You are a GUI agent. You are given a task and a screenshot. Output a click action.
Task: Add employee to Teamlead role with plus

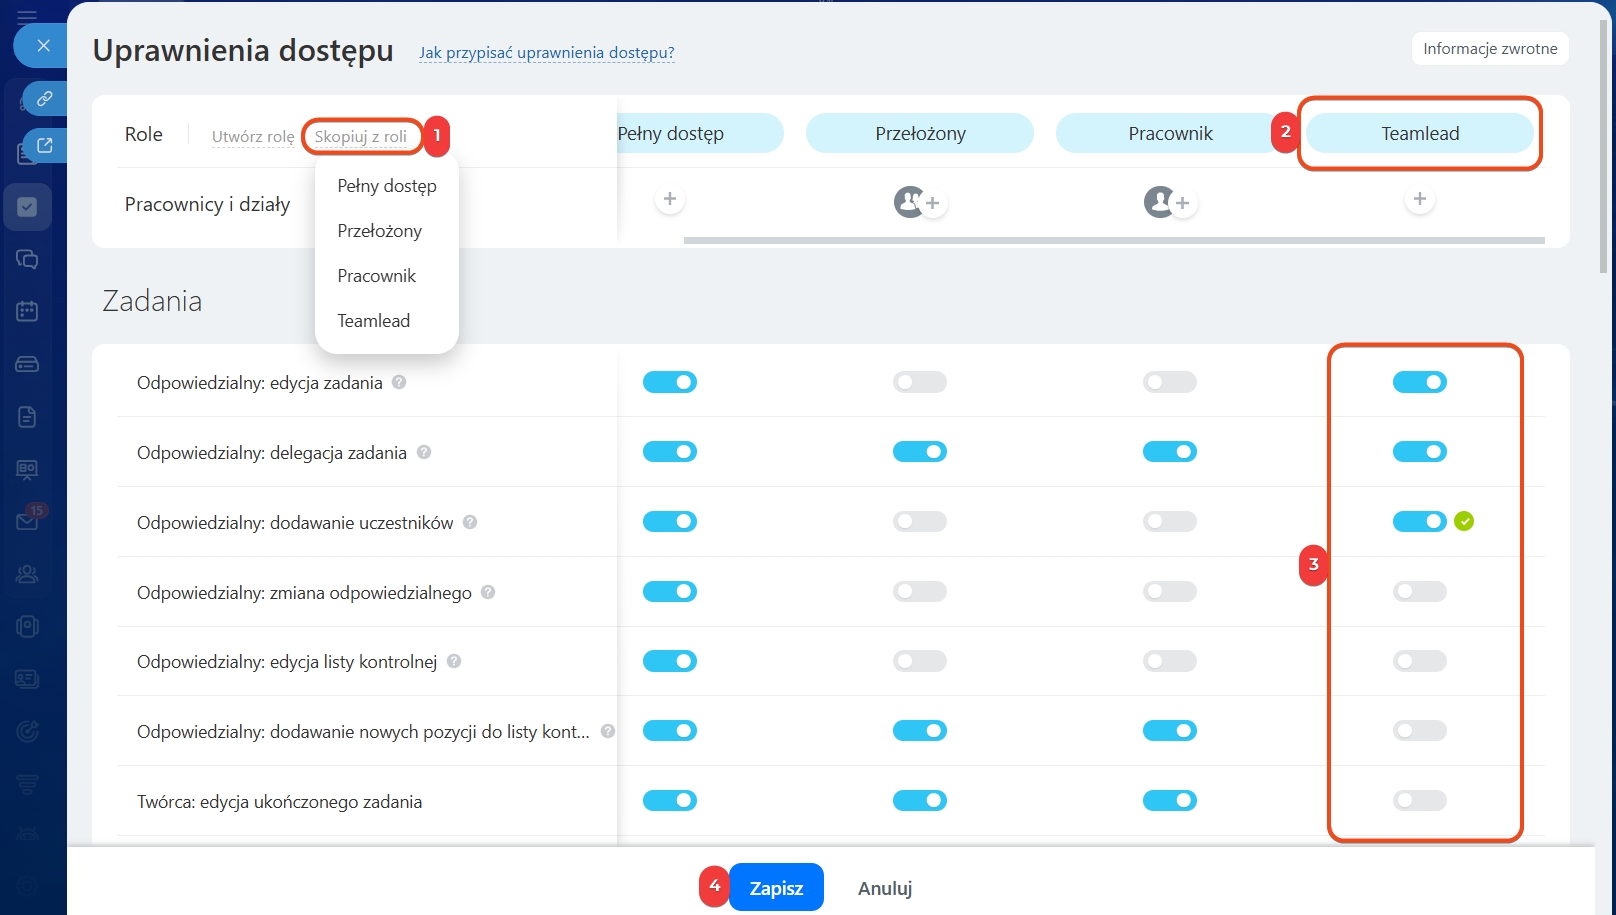coord(1419,200)
